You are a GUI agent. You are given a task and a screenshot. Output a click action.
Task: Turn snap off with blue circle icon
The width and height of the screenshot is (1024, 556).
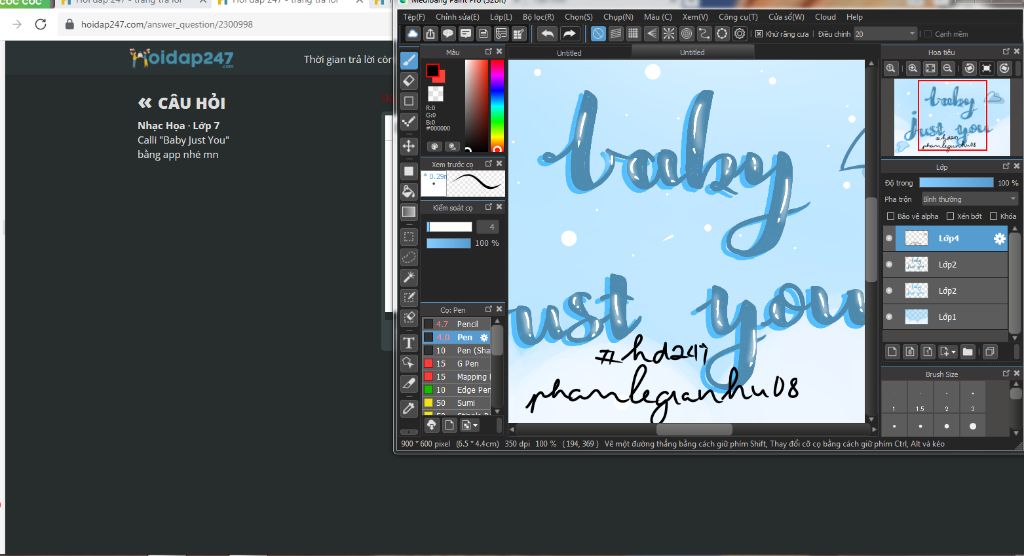pos(598,33)
